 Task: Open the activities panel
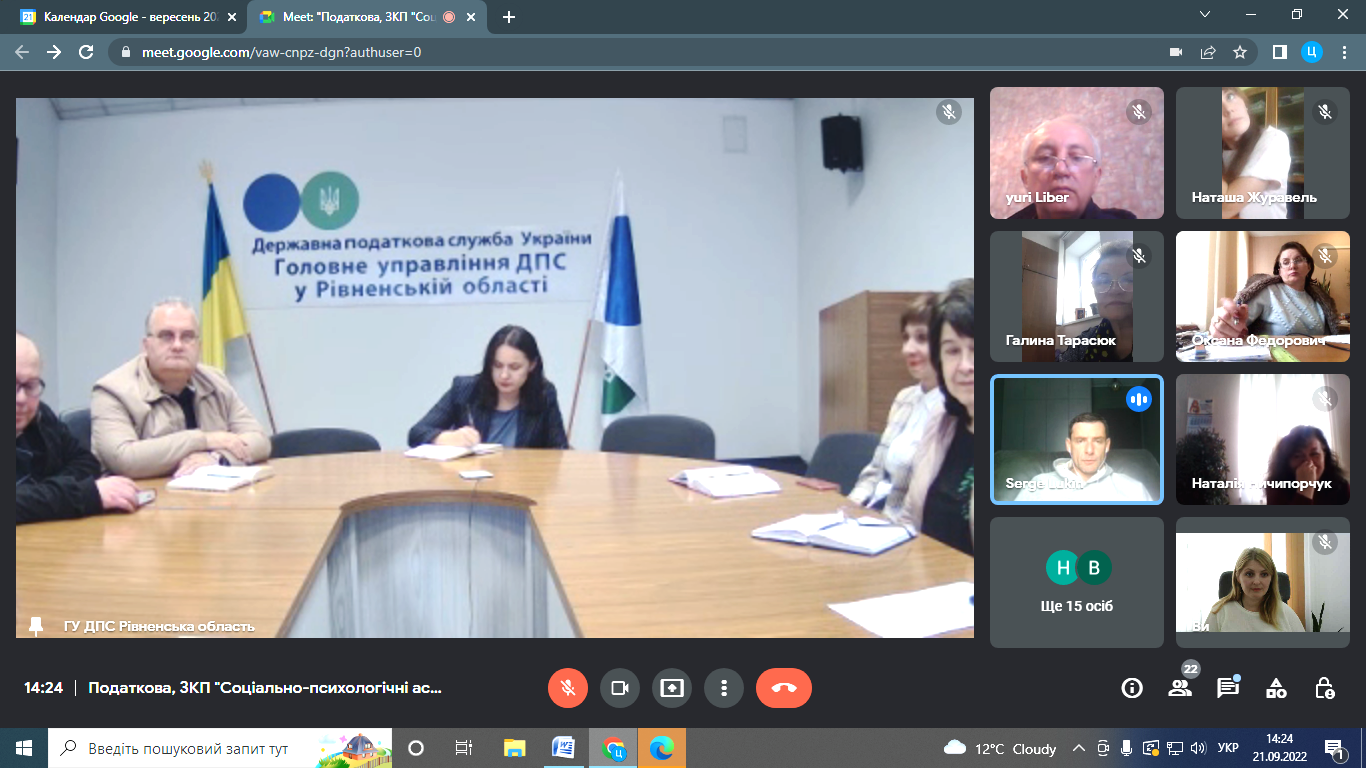[1276, 688]
